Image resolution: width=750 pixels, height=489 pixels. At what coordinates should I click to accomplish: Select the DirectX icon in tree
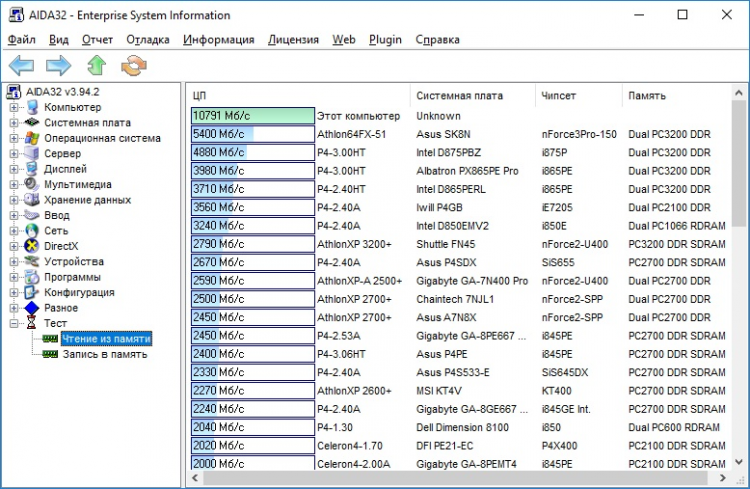[33, 246]
